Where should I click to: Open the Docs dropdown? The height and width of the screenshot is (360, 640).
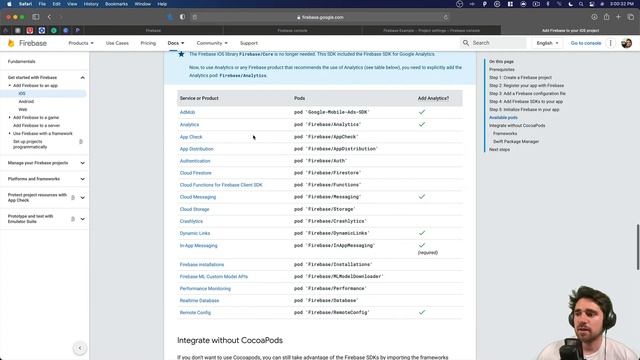(176, 43)
